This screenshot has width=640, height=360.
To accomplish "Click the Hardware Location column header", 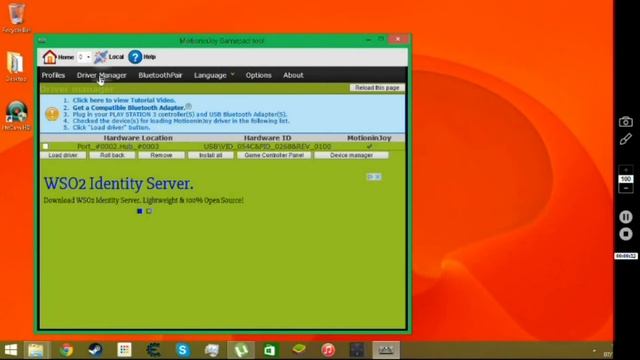I will coord(138,138).
